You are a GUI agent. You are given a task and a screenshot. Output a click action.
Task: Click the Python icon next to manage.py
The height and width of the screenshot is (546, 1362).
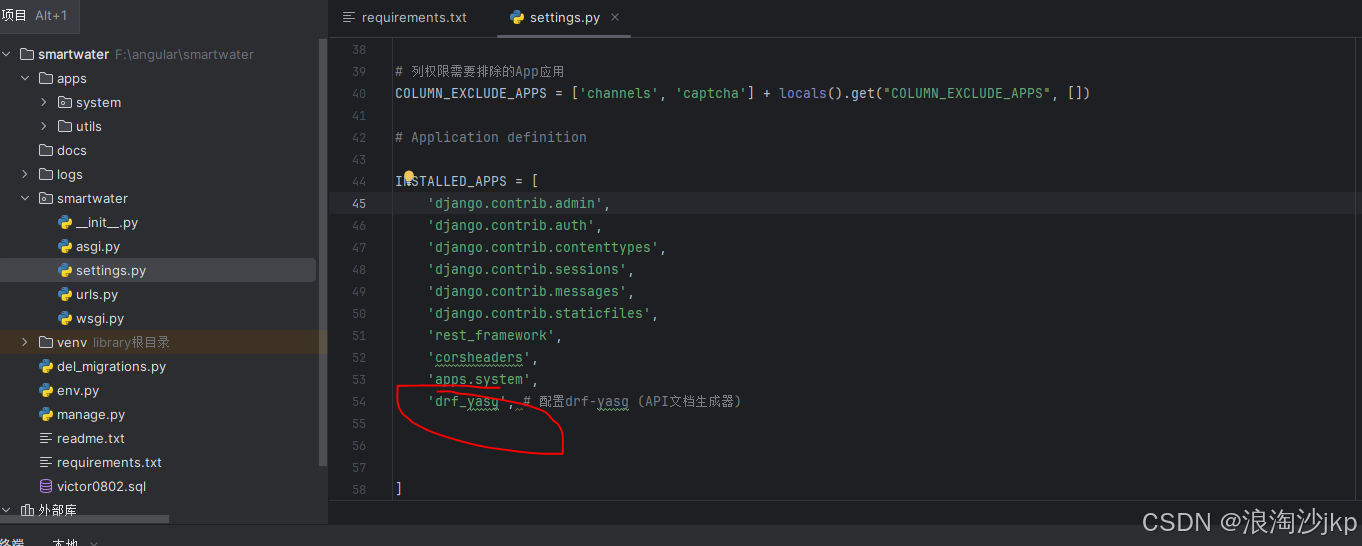click(x=45, y=414)
